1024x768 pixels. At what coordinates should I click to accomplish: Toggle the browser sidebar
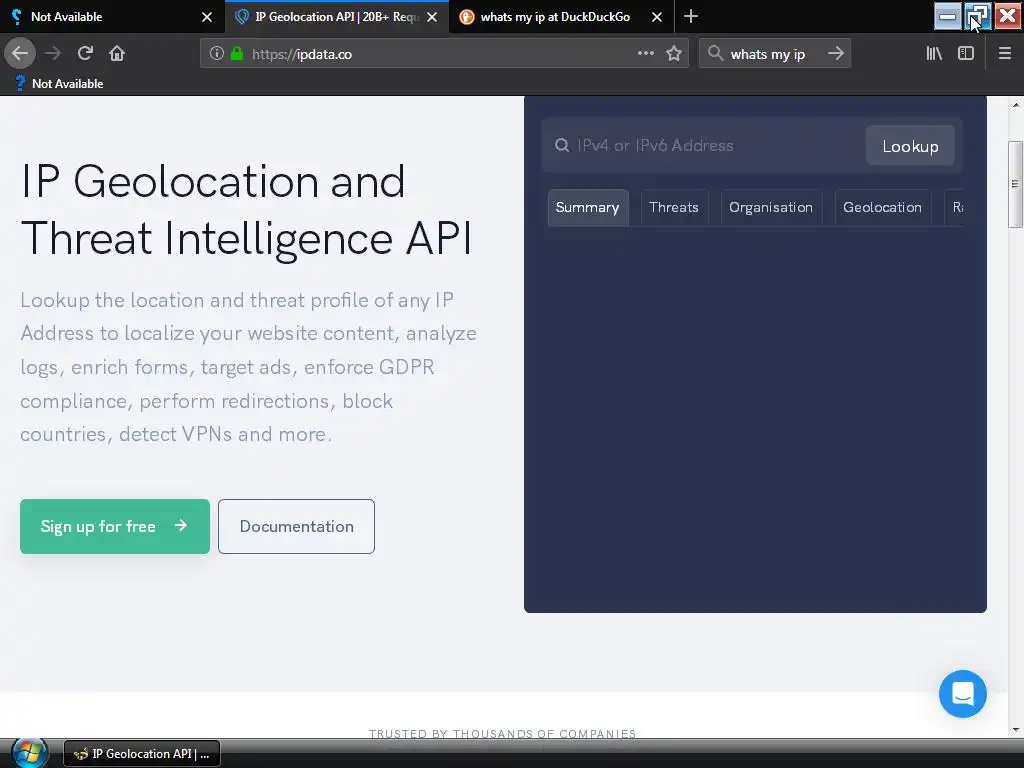(966, 54)
